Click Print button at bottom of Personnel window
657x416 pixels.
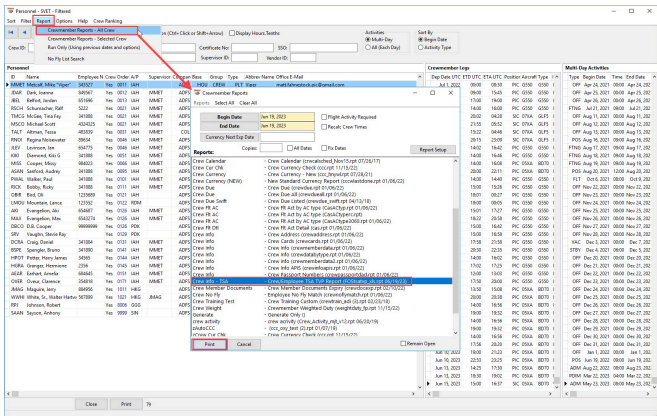pos(126,404)
